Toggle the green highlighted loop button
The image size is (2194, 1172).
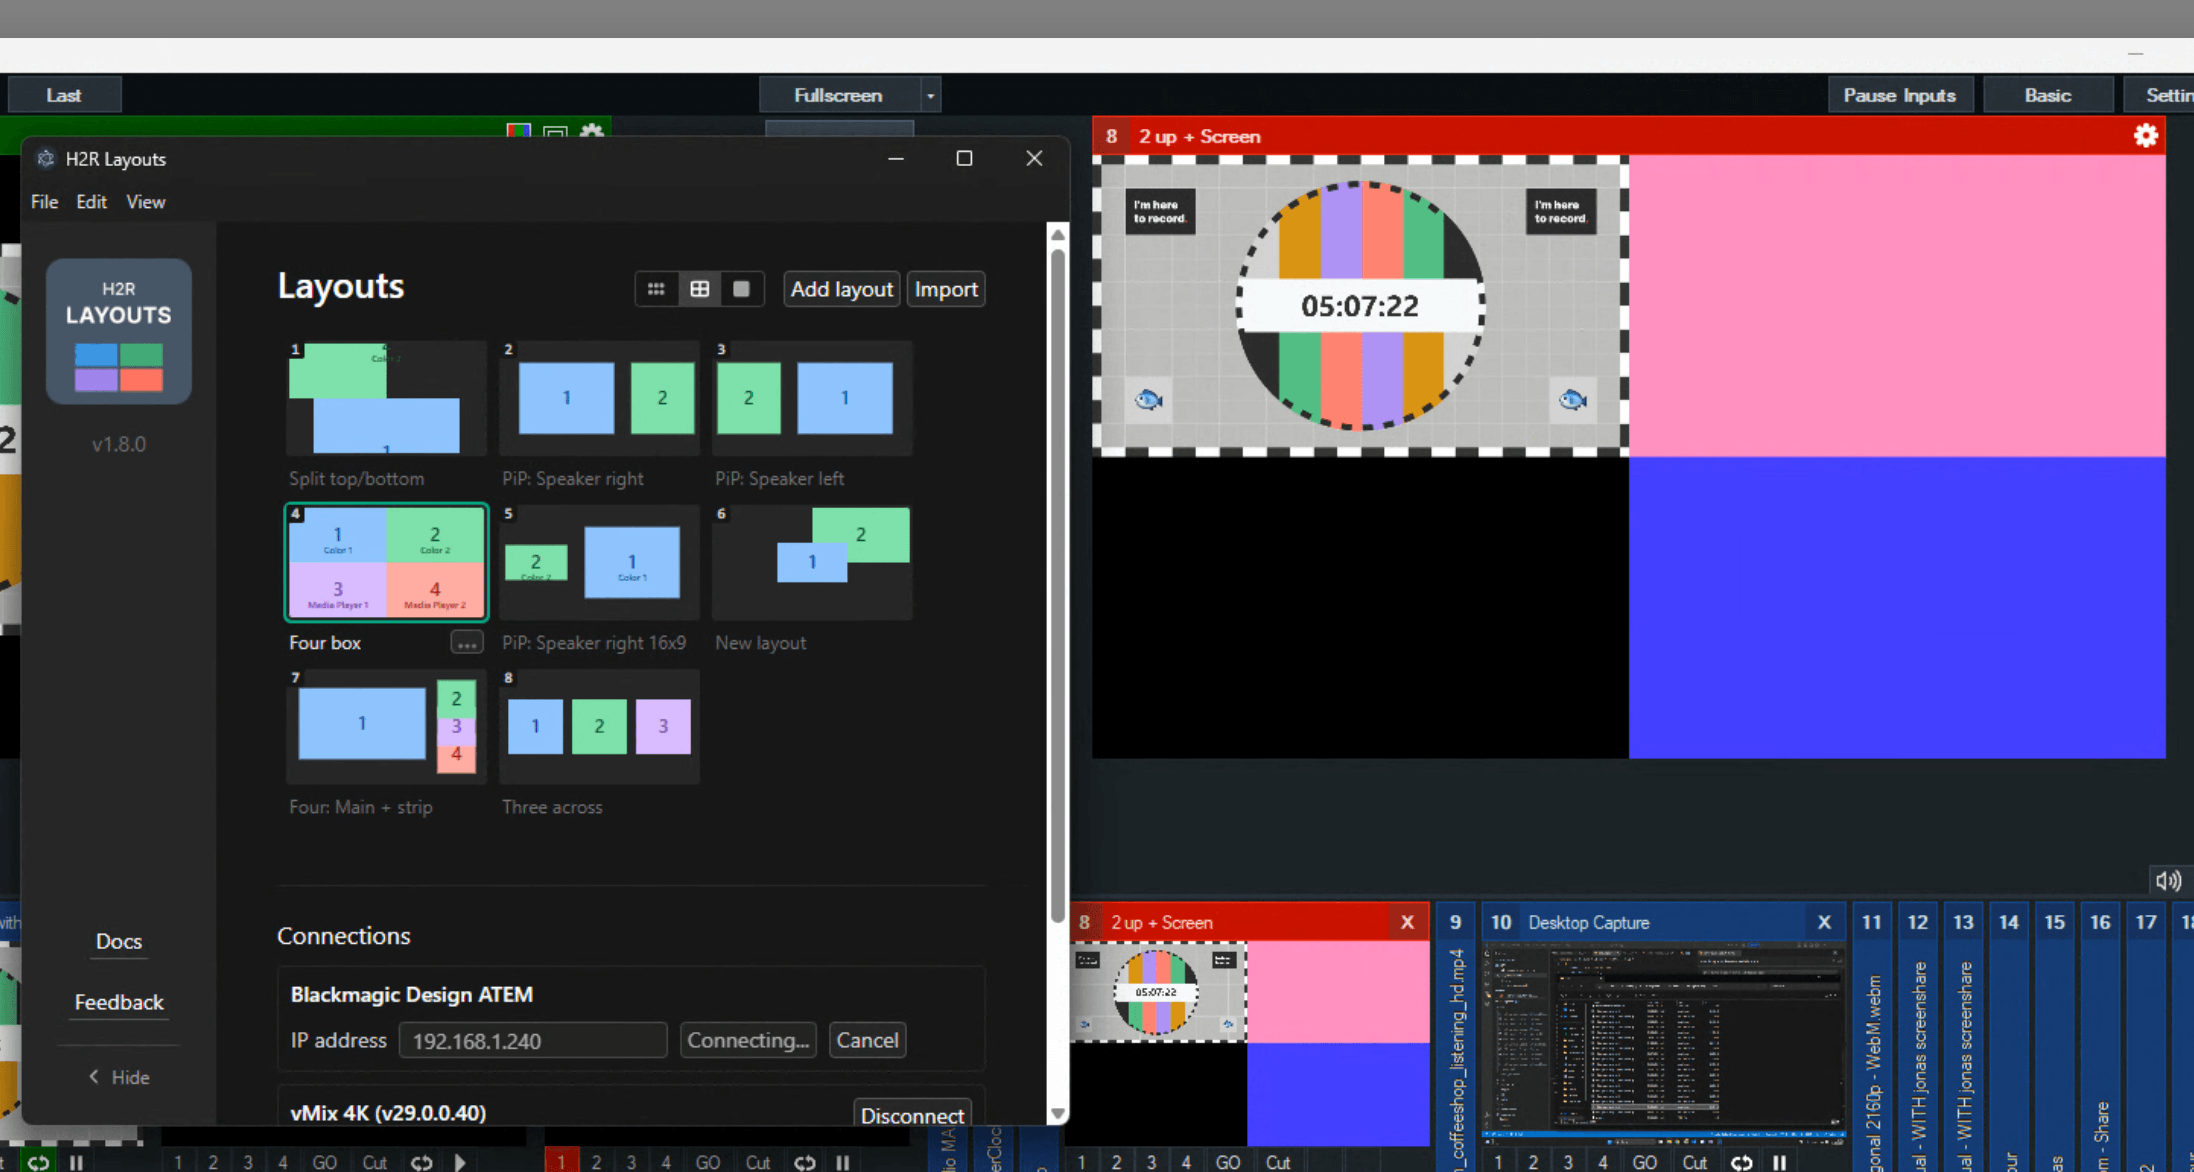(39, 1162)
